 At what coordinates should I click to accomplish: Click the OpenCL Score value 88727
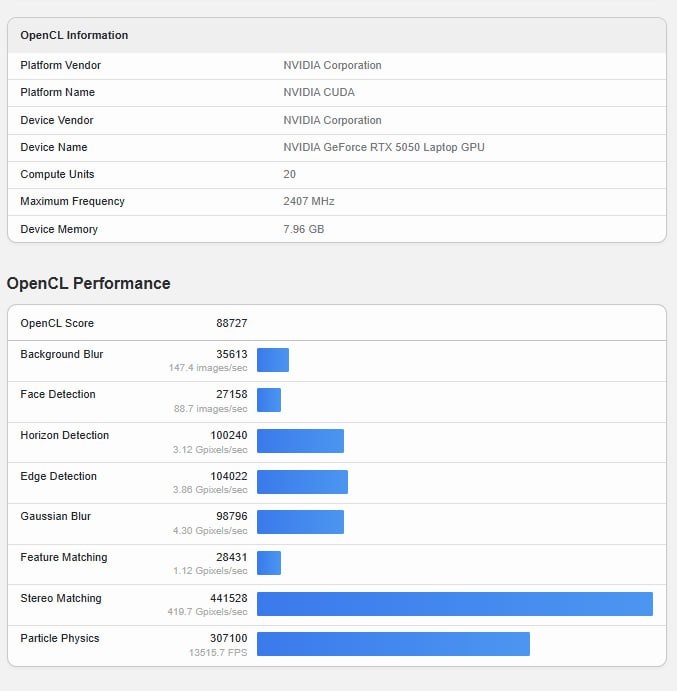click(231, 323)
